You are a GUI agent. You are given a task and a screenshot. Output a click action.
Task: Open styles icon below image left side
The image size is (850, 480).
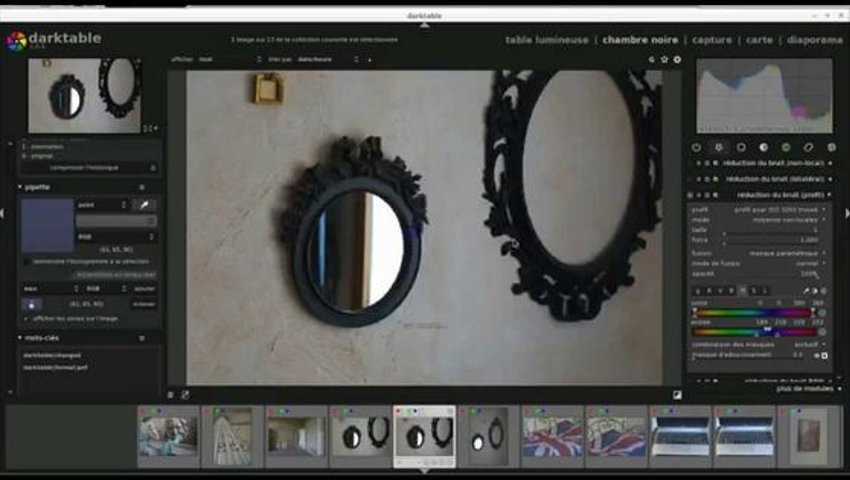pyautogui.click(x=185, y=395)
